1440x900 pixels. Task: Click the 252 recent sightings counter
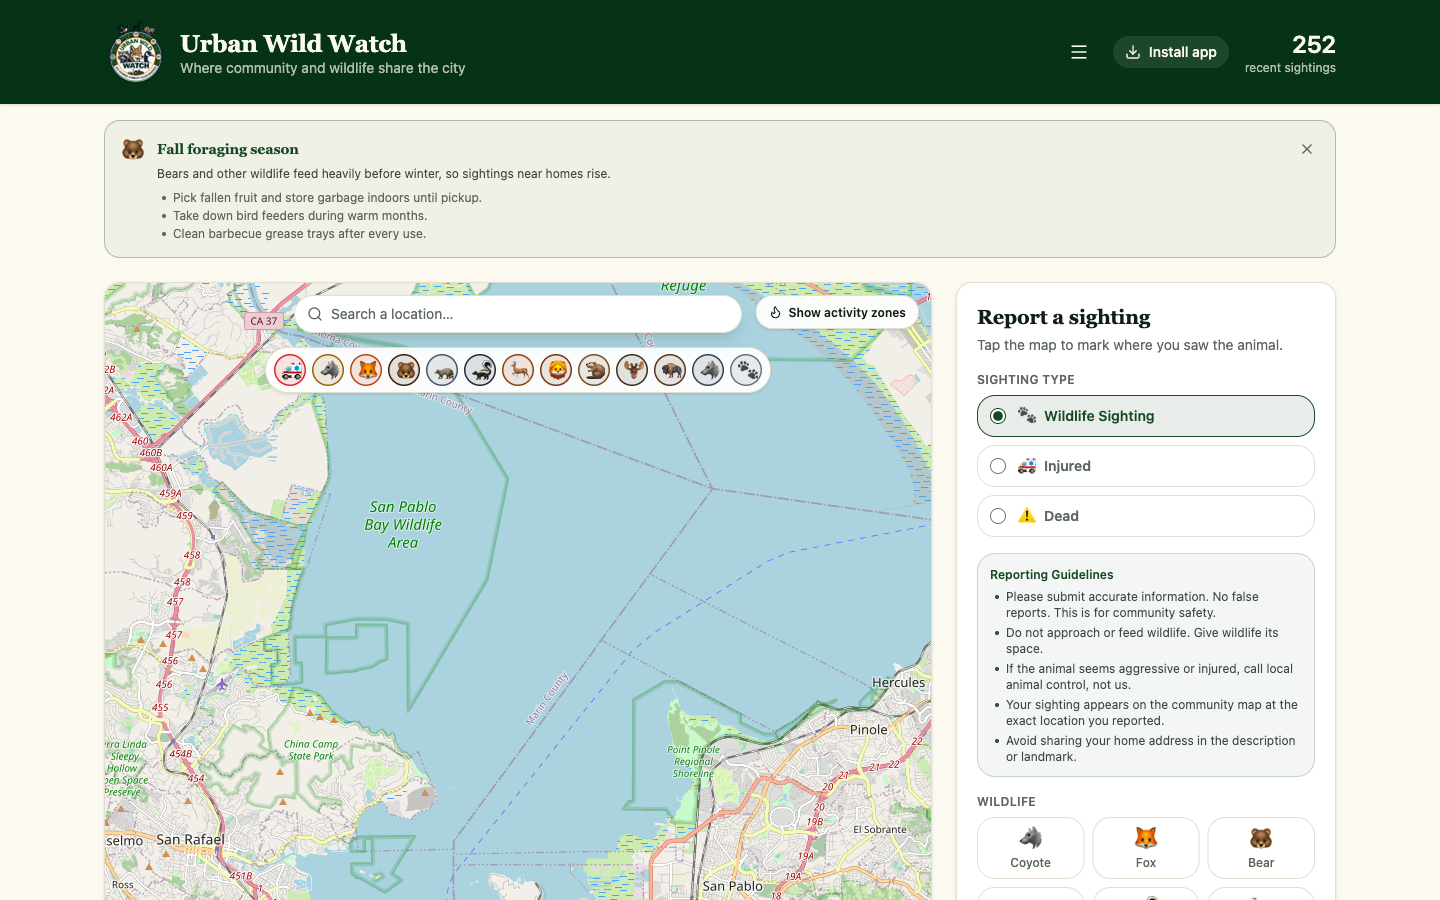pos(1290,52)
